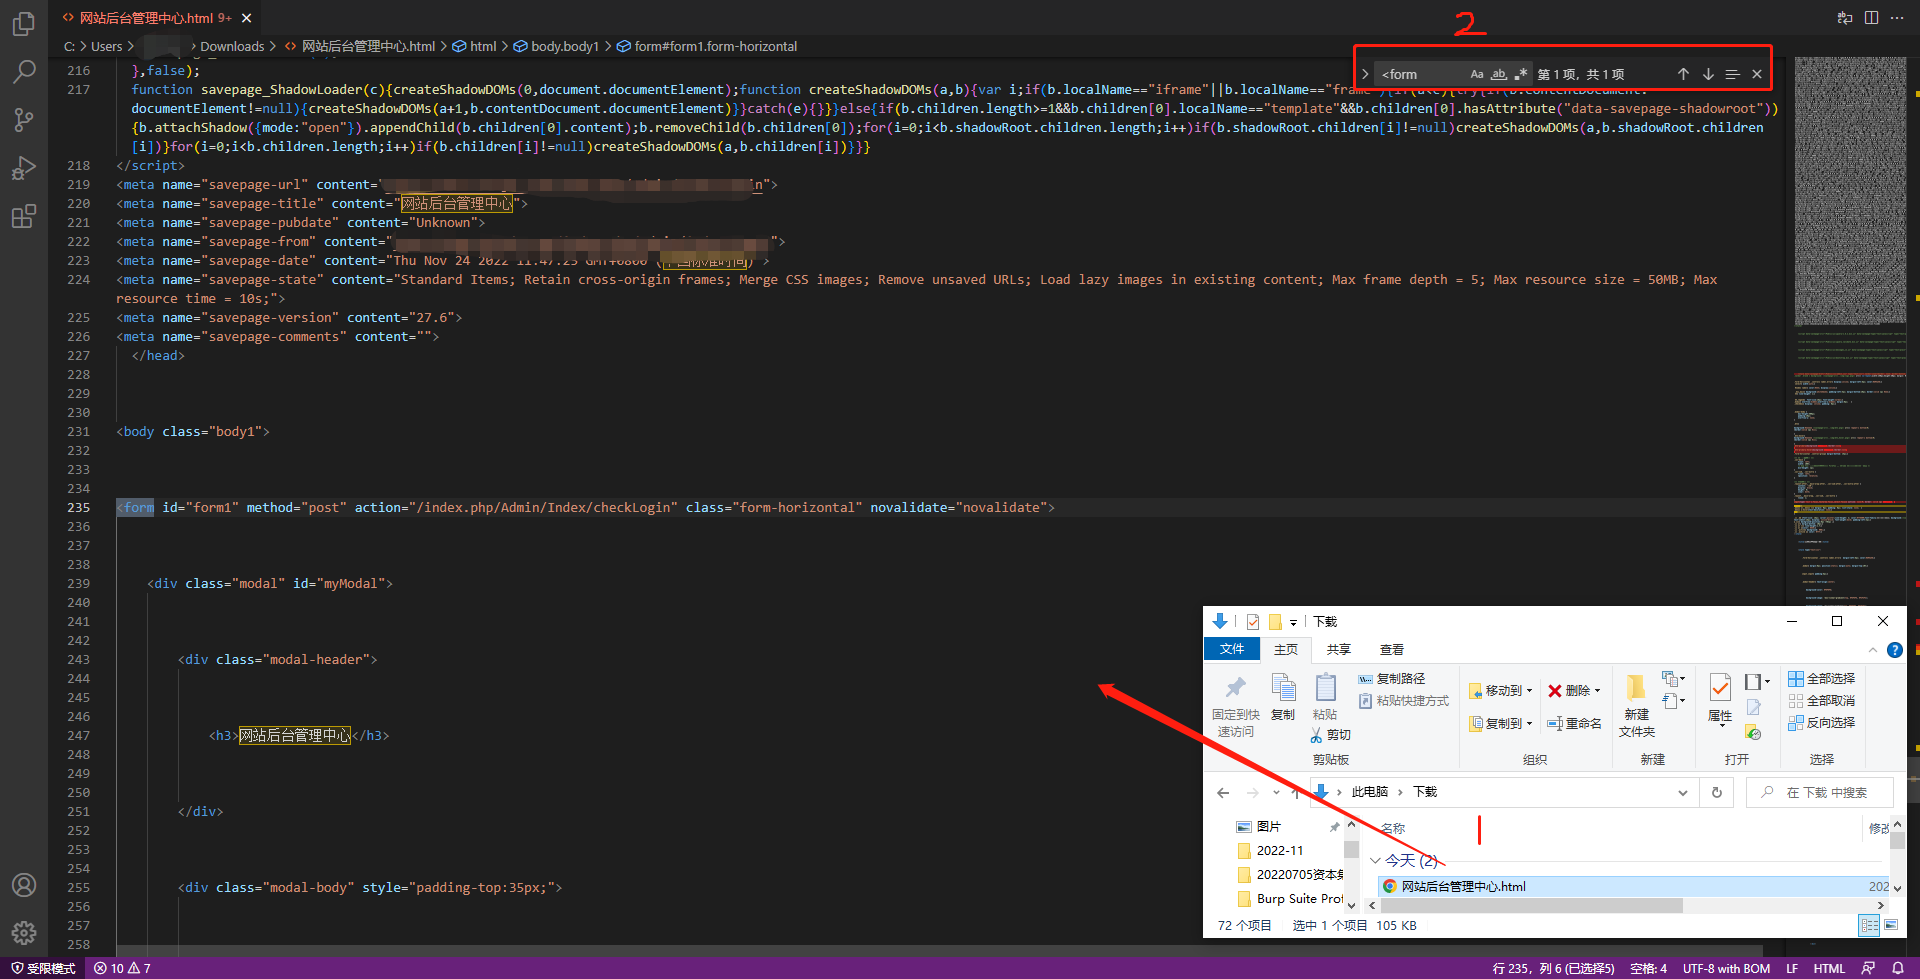
Task: Open the Accounts menu in activity bar
Action: (24, 885)
